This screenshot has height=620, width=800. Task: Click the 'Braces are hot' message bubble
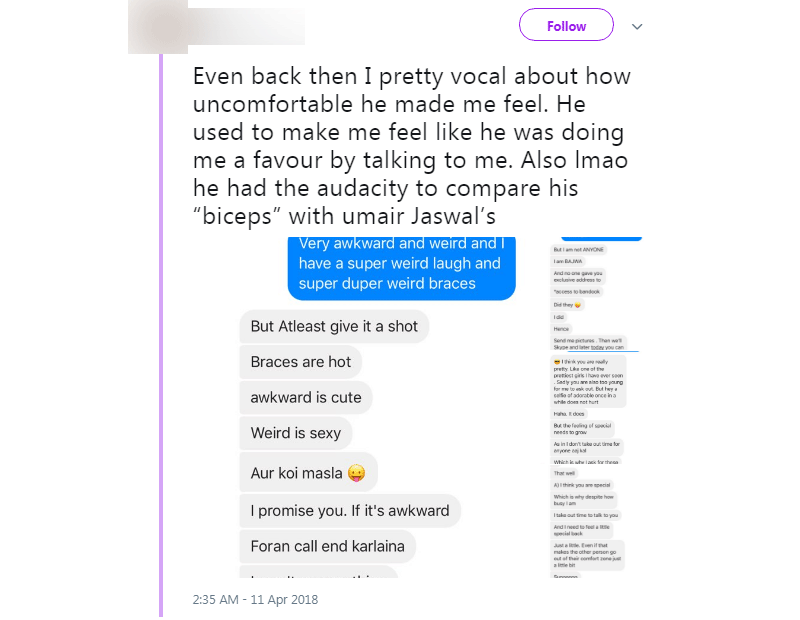(x=301, y=362)
